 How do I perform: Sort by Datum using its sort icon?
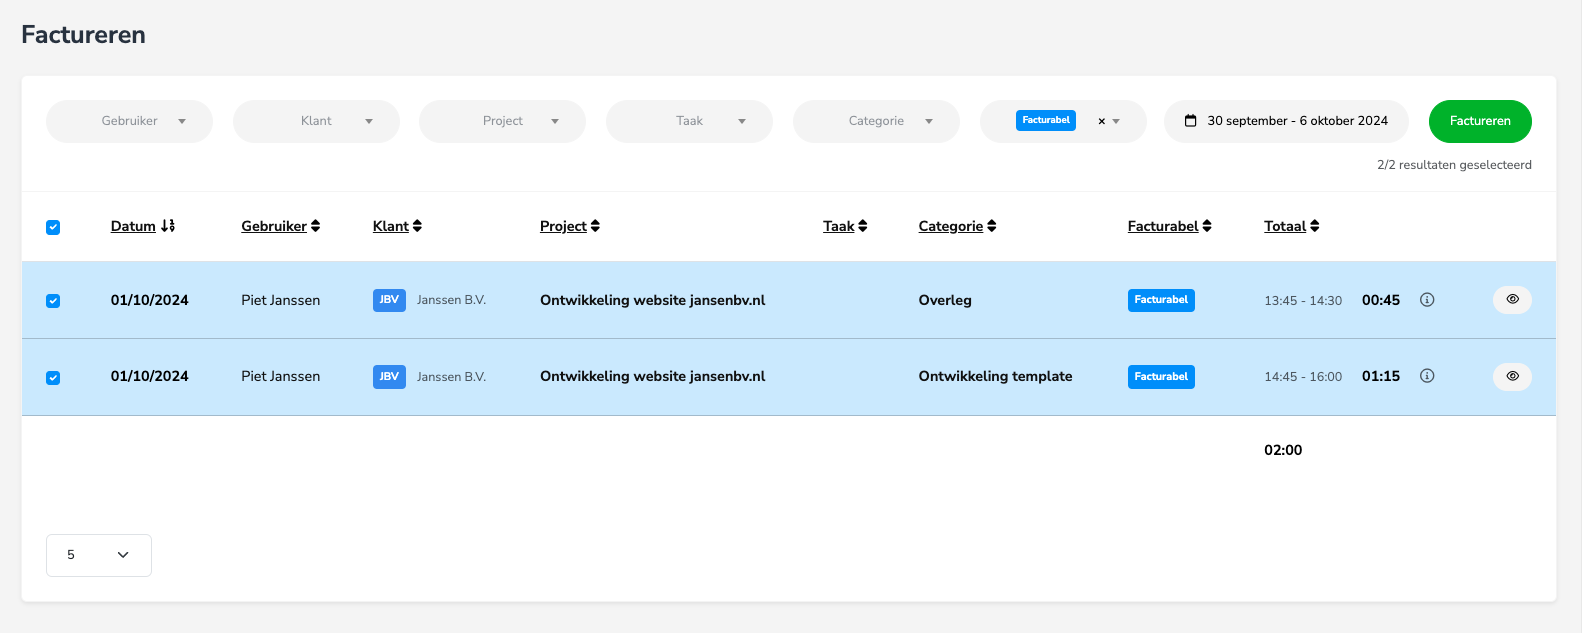coord(168,226)
